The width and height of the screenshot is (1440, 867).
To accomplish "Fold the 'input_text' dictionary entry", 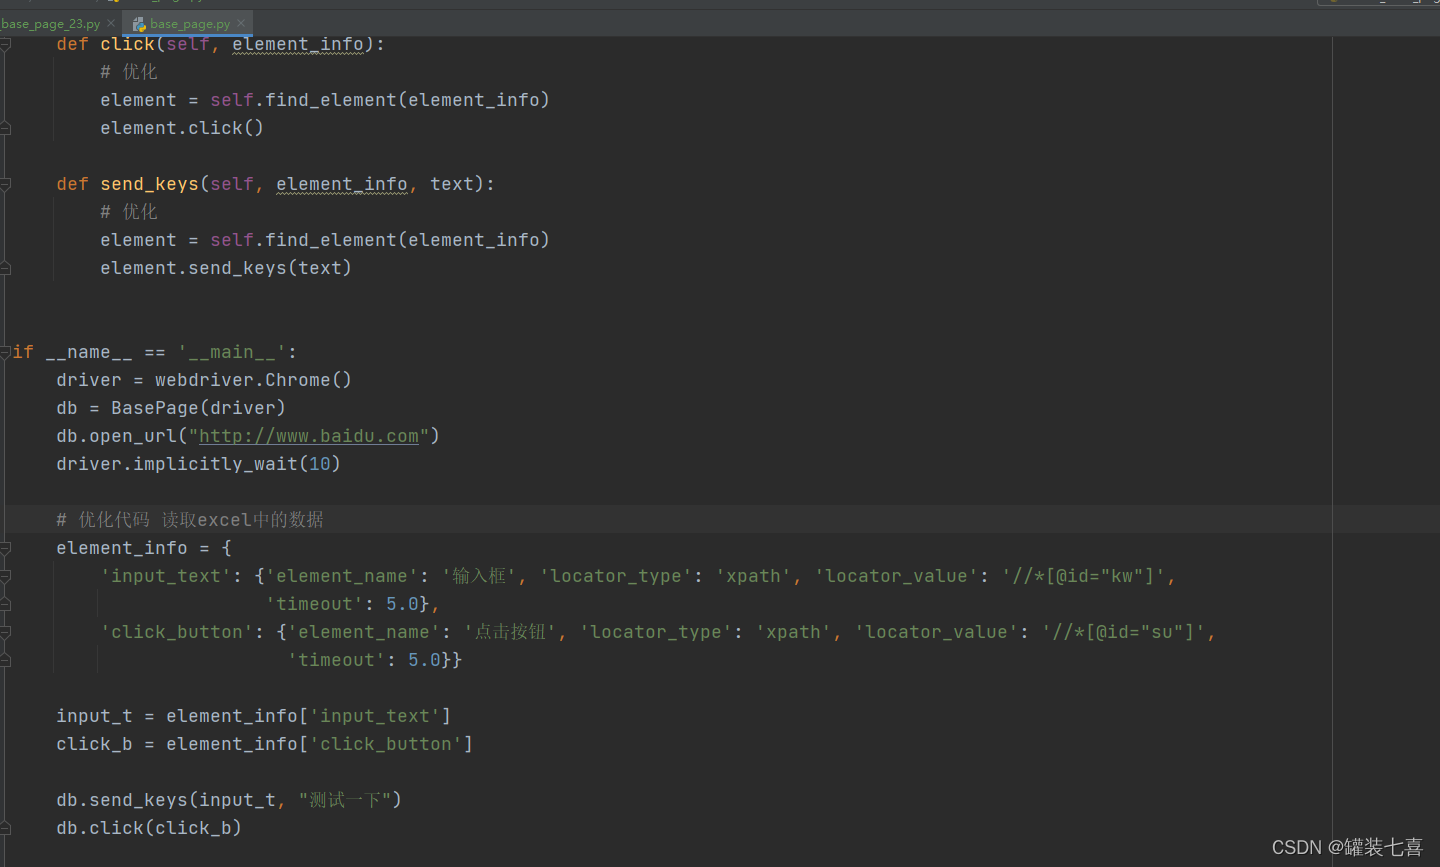I will point(5,576).
